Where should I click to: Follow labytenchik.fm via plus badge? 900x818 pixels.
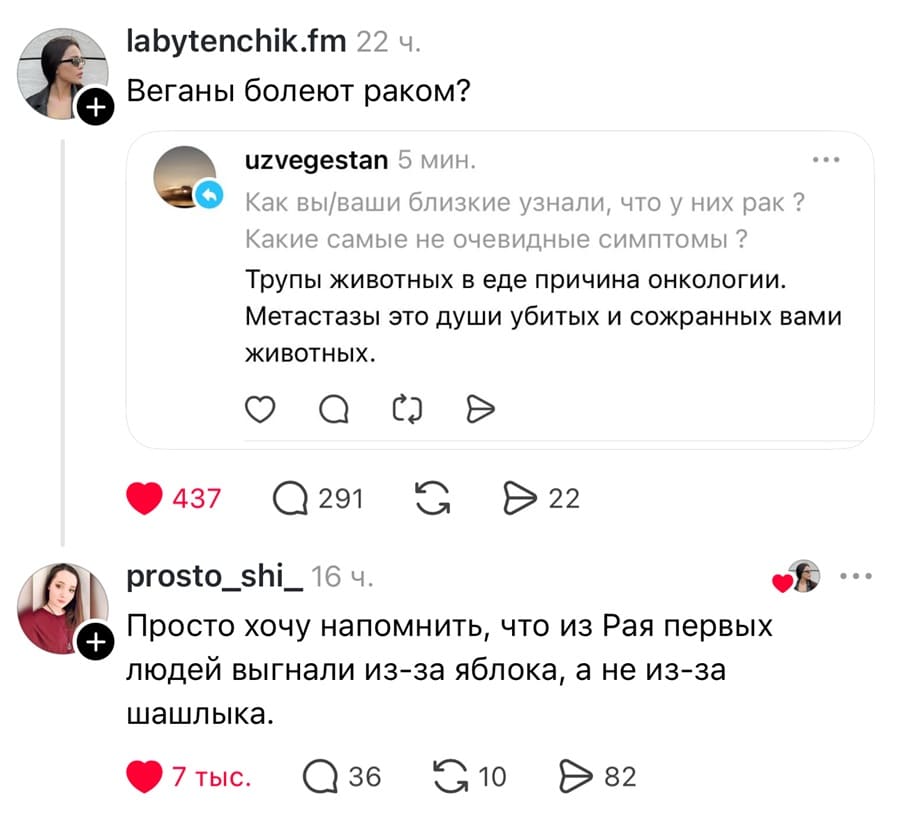point(96,106)
